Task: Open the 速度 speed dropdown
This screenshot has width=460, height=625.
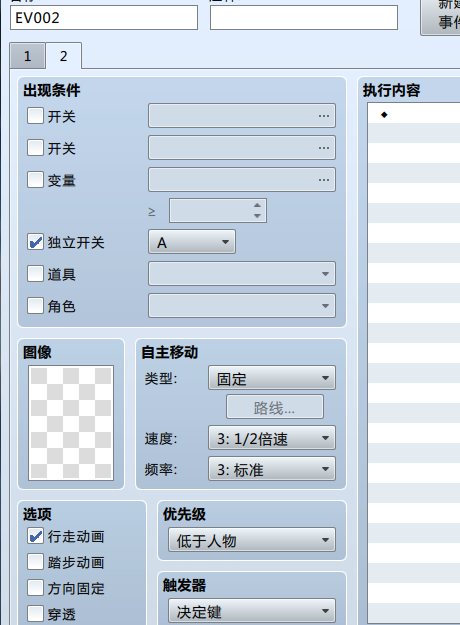Action: pyautogui.click(x=271, y=438)
